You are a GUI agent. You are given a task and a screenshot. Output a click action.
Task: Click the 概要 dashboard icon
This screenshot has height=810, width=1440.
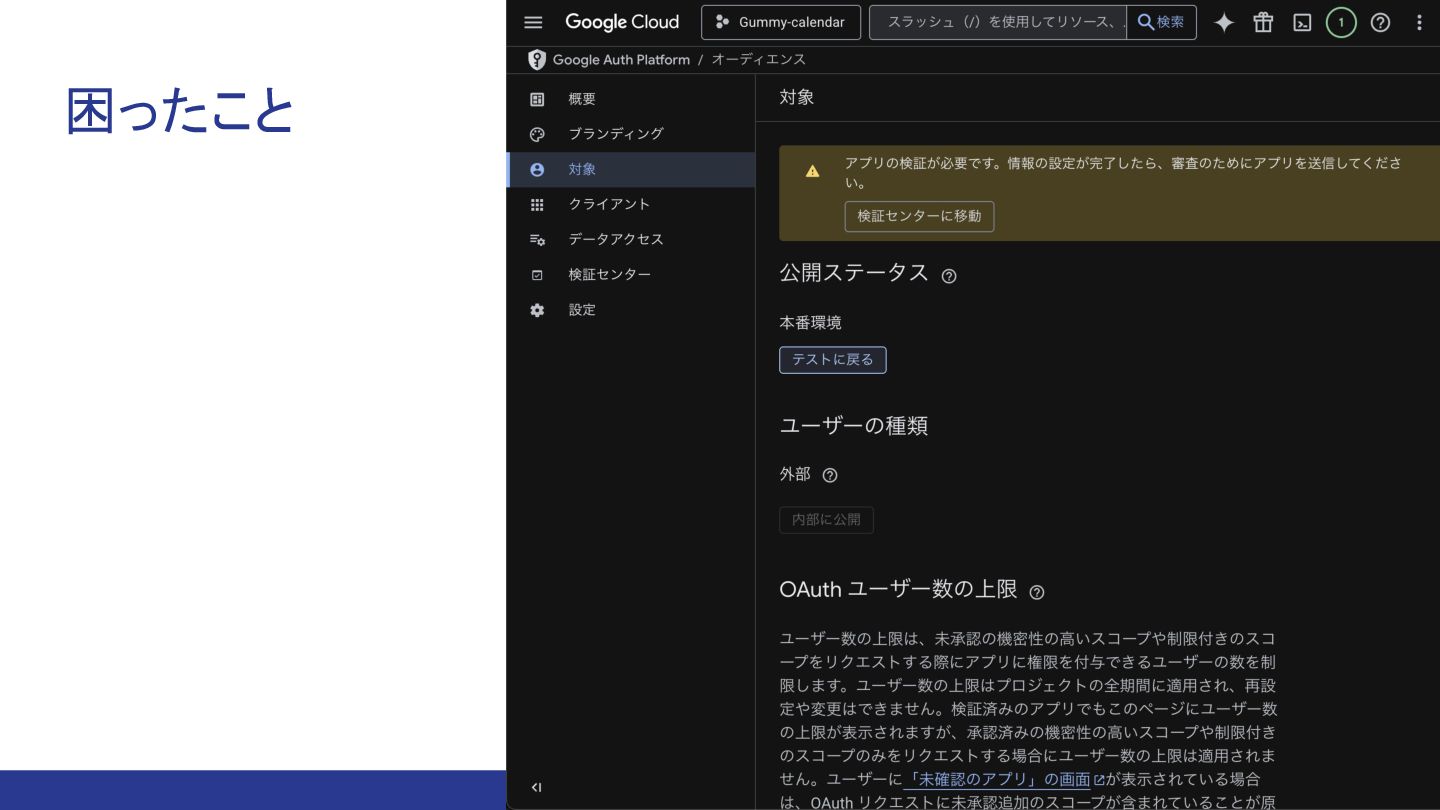537,99
